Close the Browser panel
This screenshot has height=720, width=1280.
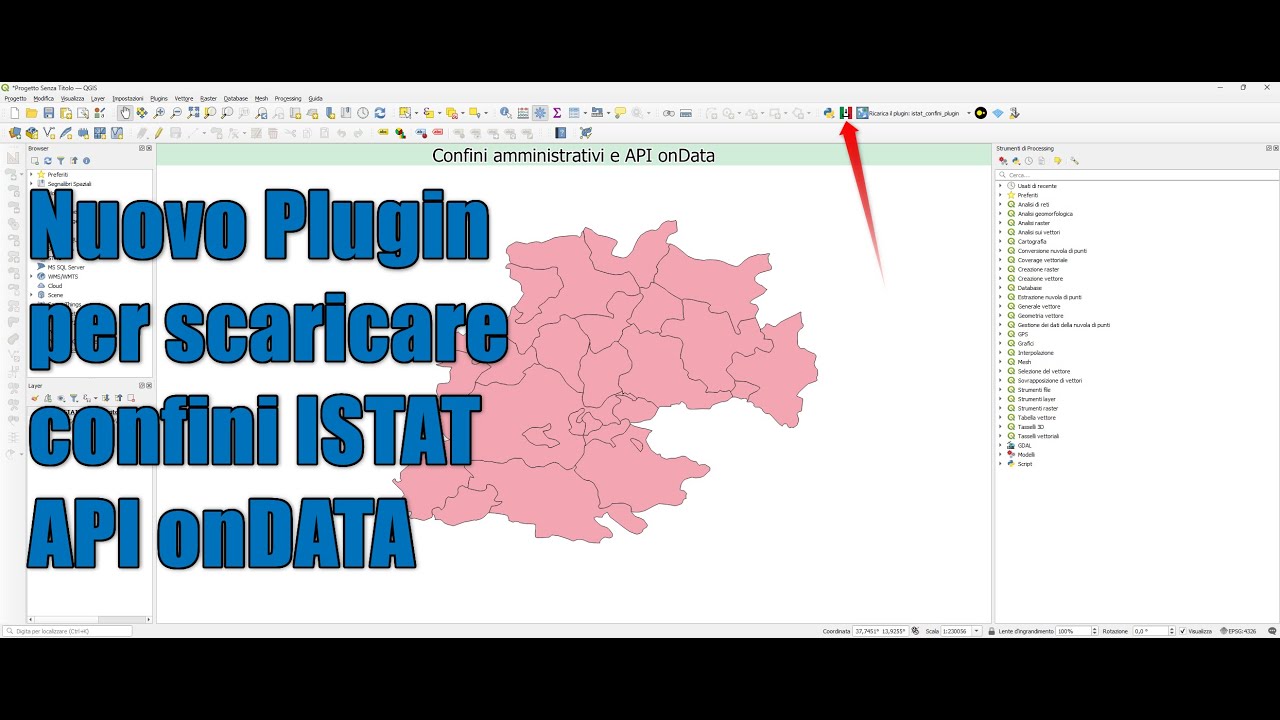tap(149, 148)
